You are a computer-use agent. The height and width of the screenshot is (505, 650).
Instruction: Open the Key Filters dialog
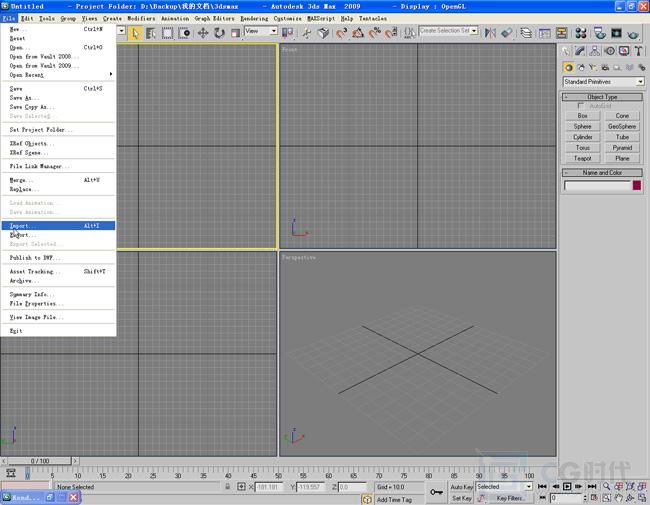[510, 498]
